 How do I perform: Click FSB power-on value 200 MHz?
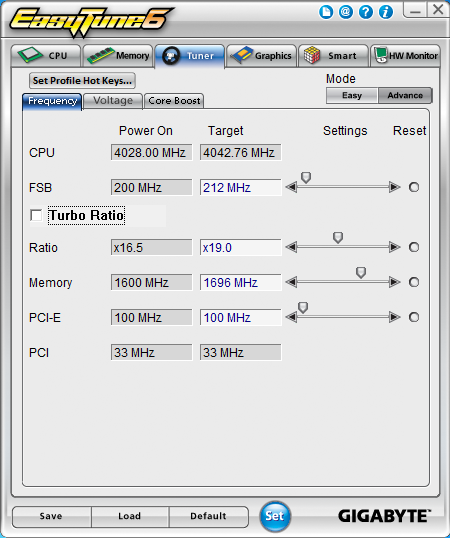(x=151, y=187)
